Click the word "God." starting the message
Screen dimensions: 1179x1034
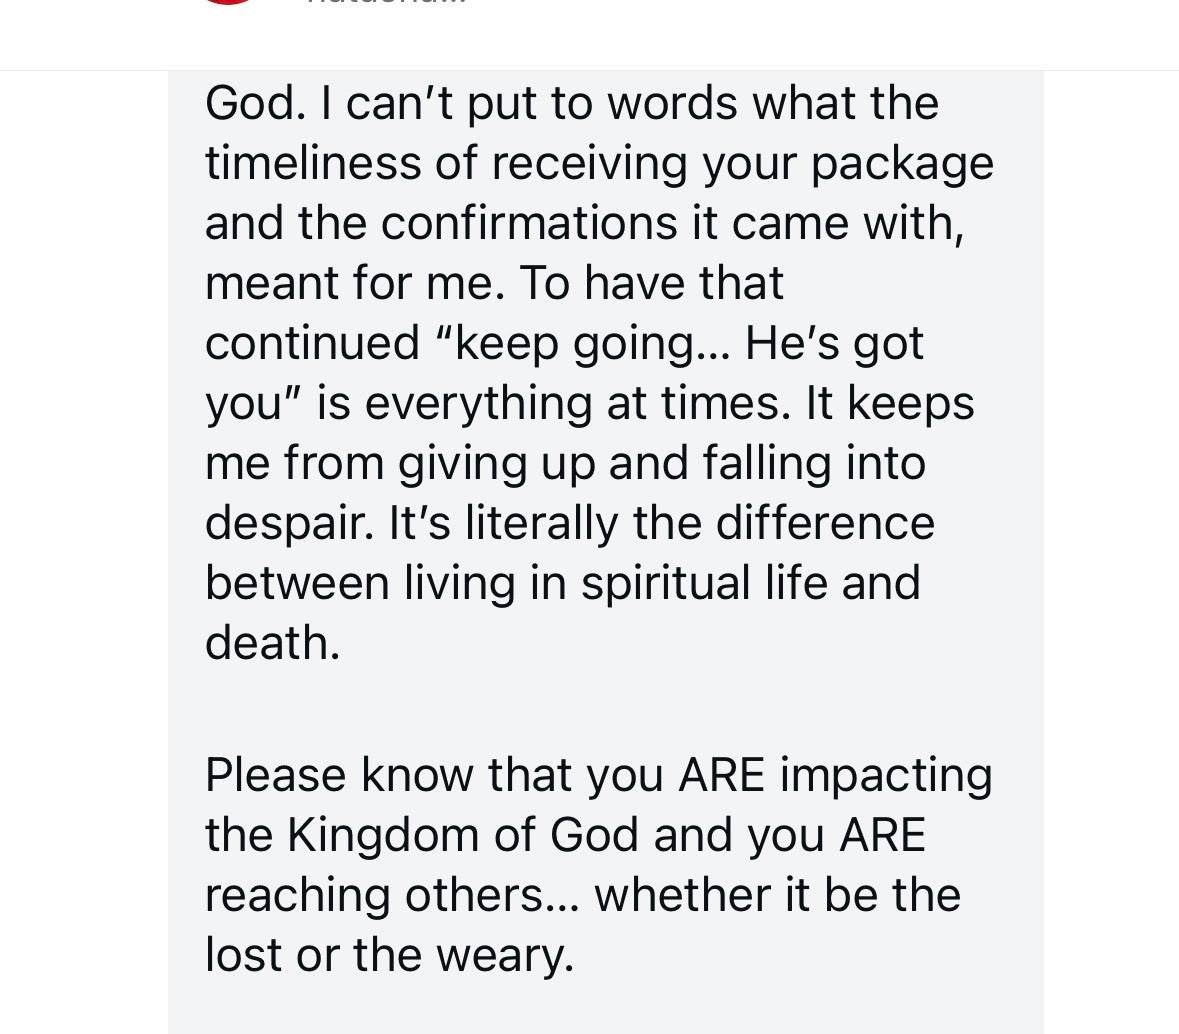[x=255, y=103]
